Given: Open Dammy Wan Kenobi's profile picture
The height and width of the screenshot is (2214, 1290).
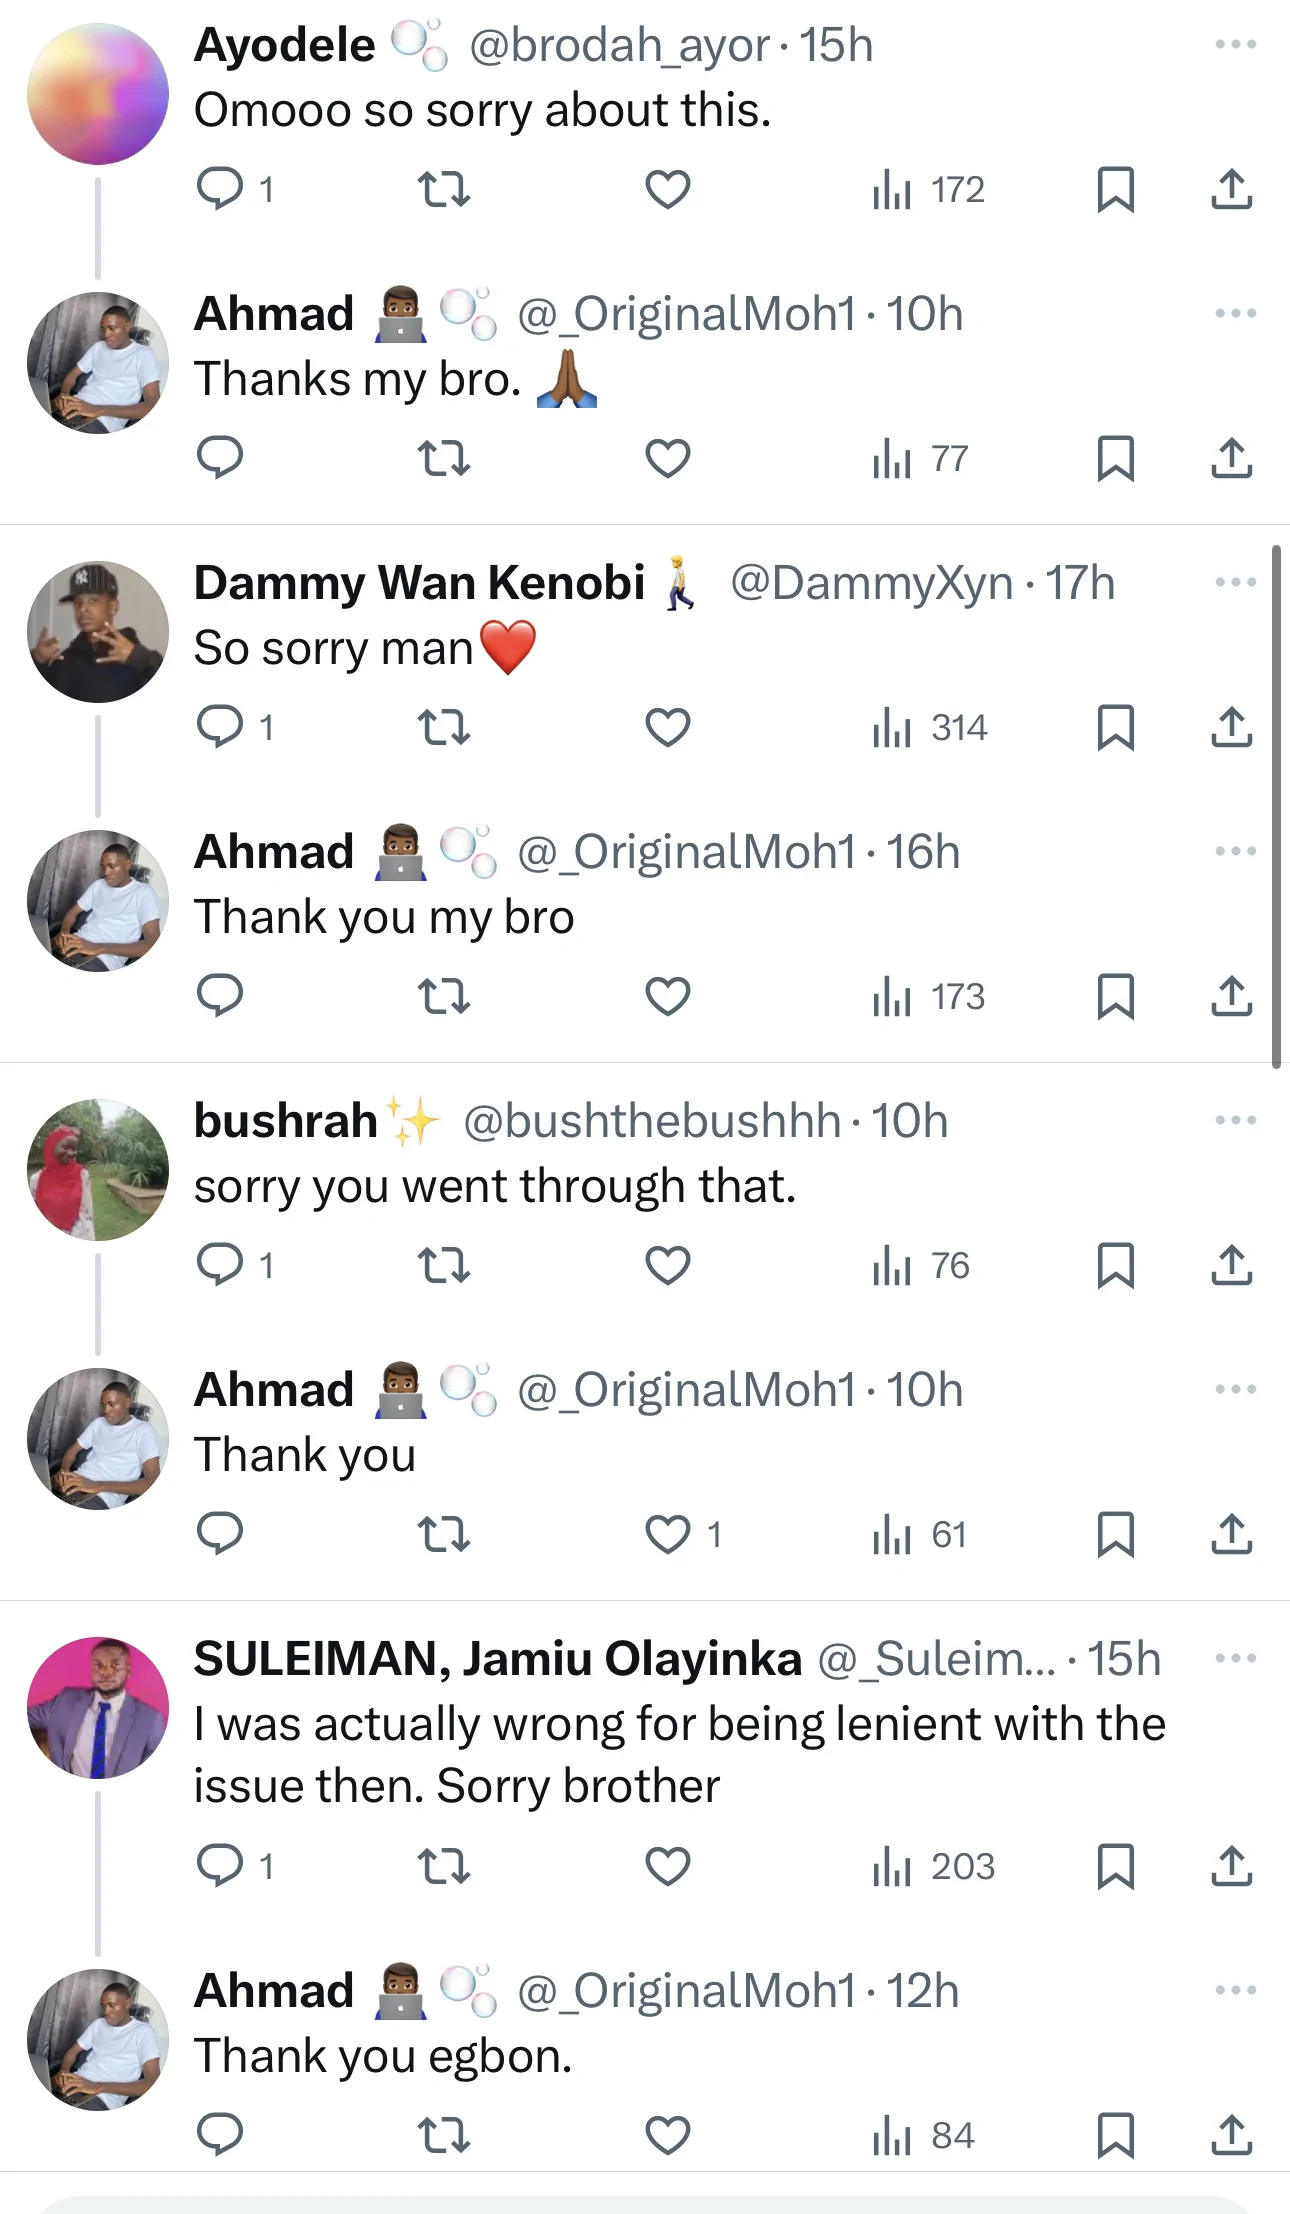Looking at the screenshot, I should (x=98, y=632).
